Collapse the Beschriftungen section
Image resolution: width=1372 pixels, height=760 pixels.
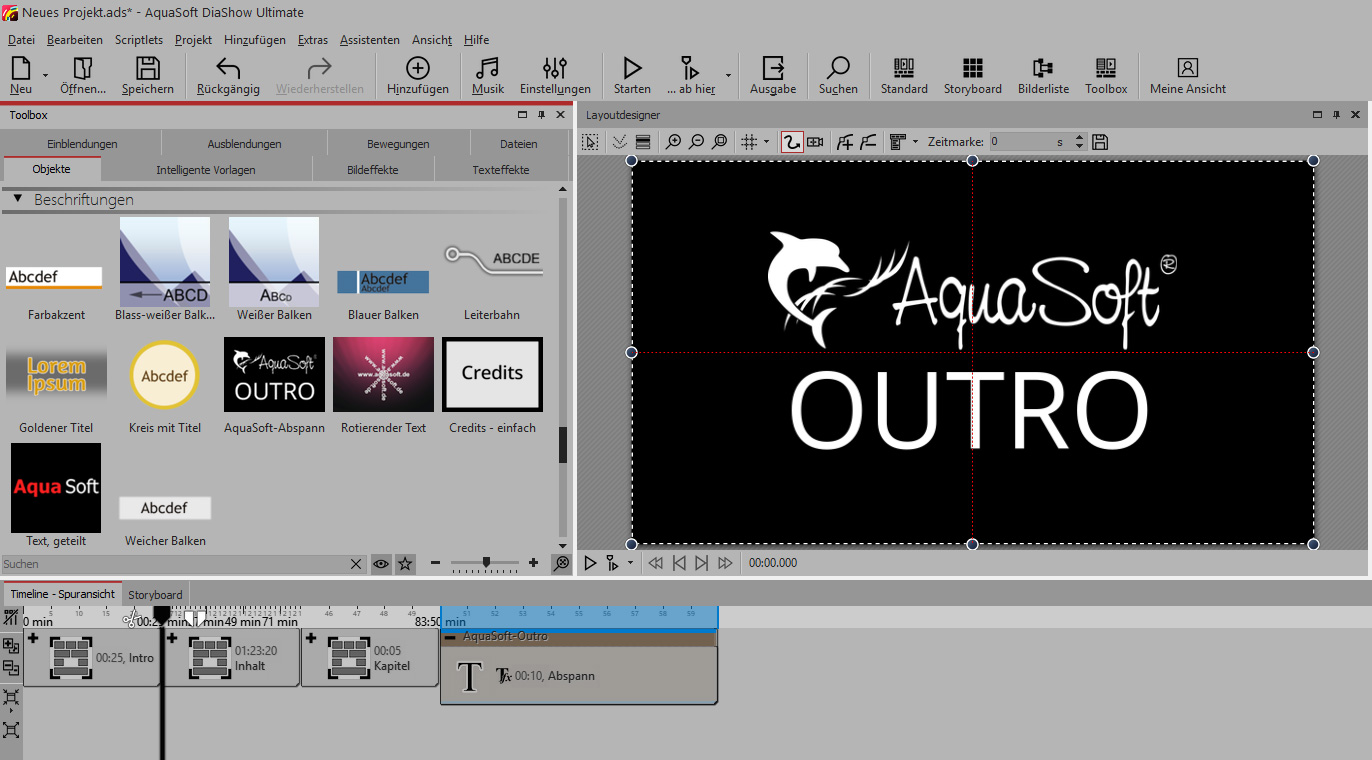(x=17, y=199)
